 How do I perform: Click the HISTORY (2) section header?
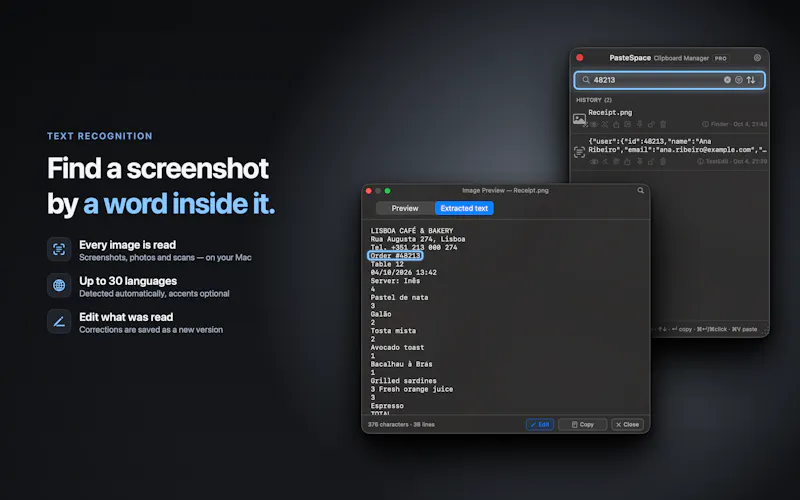[x=594, y=100]
